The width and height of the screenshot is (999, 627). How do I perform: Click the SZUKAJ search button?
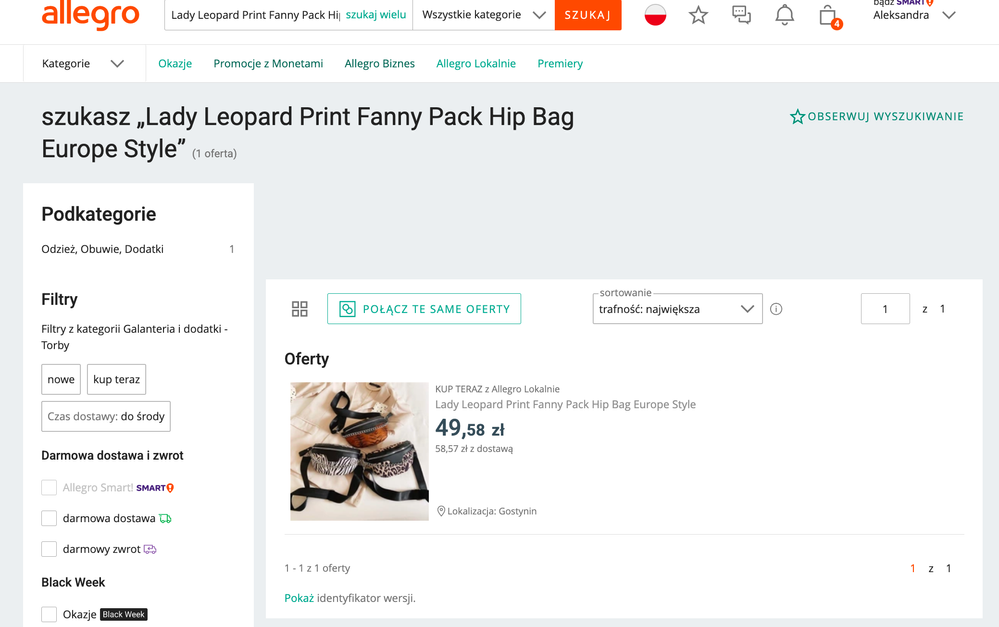click(587, 15)
